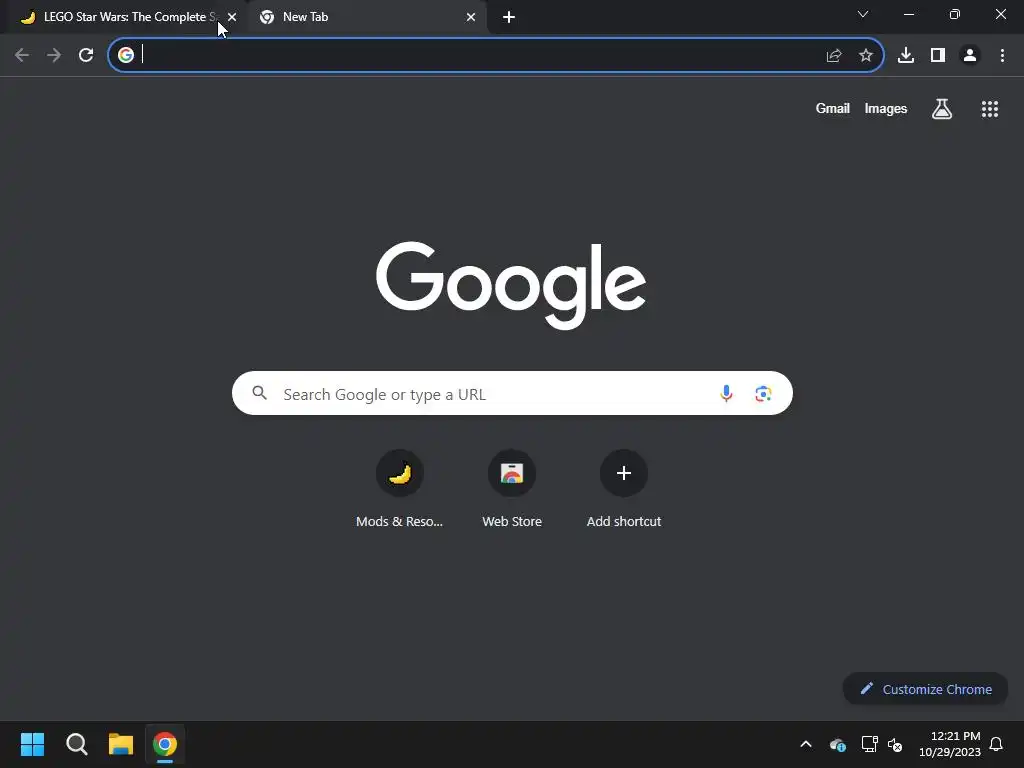
Task: Search by image with Lens icon
Action: 763,393
